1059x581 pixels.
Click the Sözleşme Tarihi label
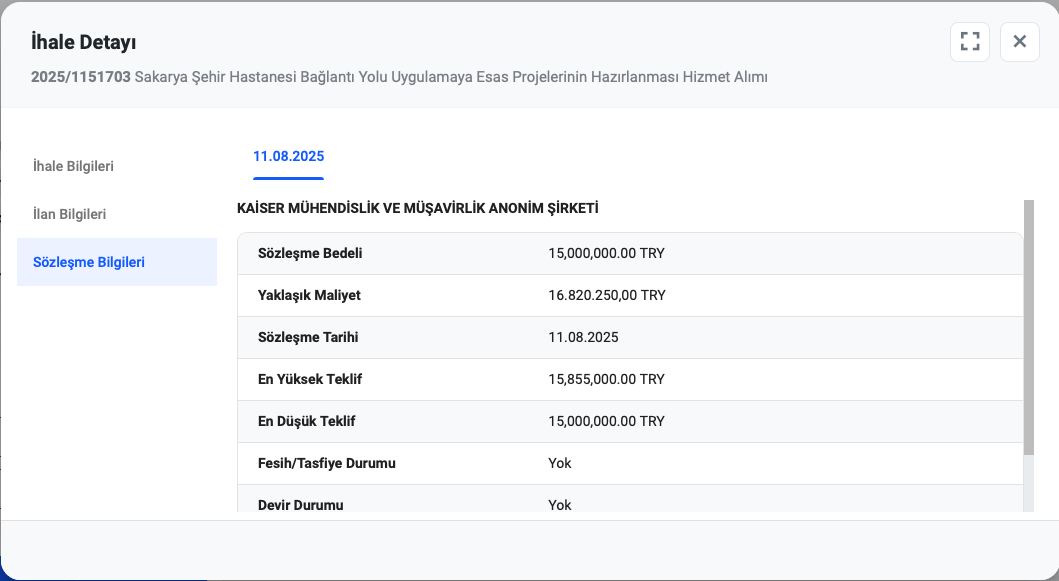[x=308, y=337]
